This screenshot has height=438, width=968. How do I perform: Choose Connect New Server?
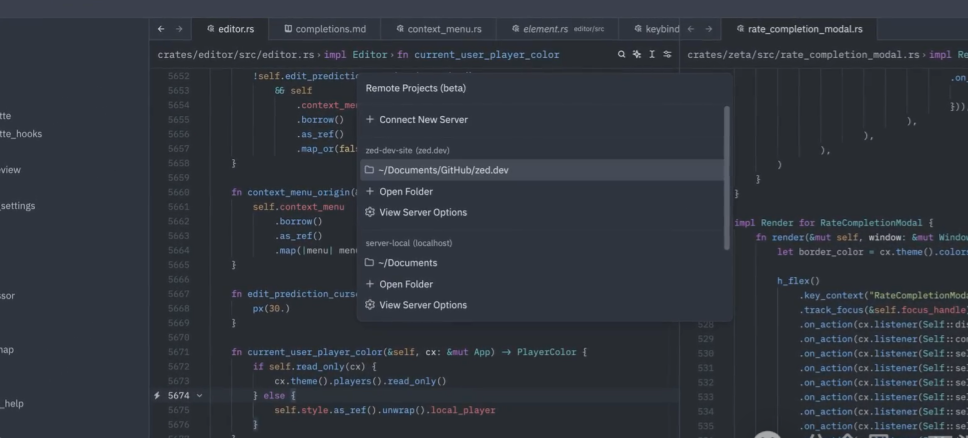pyautogui.click(x=541, y=119)
